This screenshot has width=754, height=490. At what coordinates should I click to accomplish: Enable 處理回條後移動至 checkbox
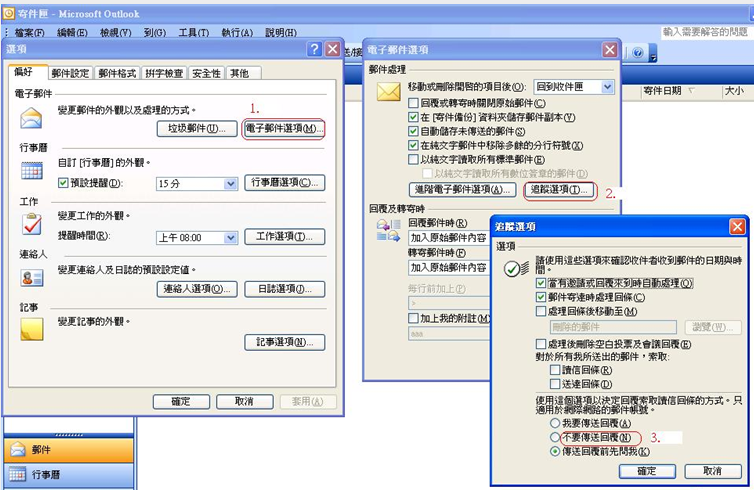[541, 311]
